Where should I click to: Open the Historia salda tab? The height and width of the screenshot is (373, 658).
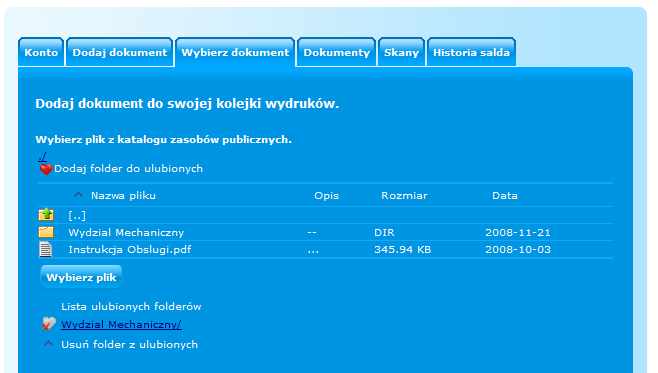tap(471, 52)
